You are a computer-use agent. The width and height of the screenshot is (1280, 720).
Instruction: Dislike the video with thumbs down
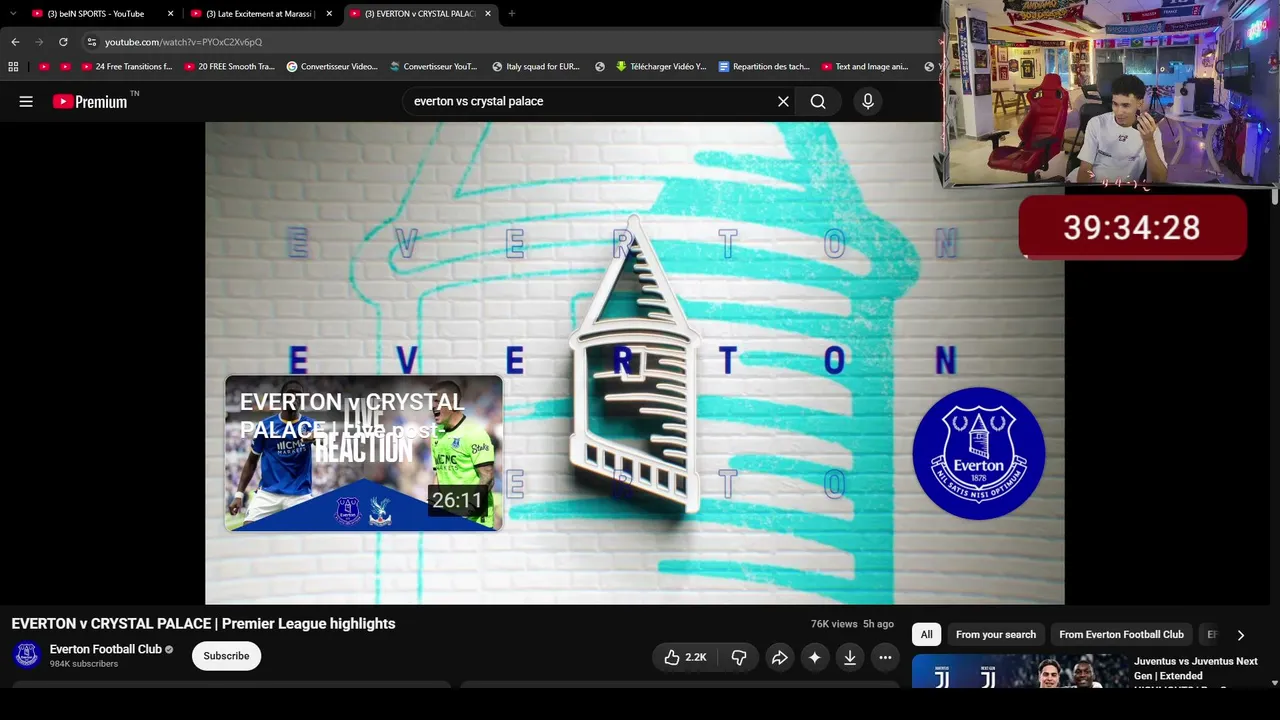(x=739, y=657)
